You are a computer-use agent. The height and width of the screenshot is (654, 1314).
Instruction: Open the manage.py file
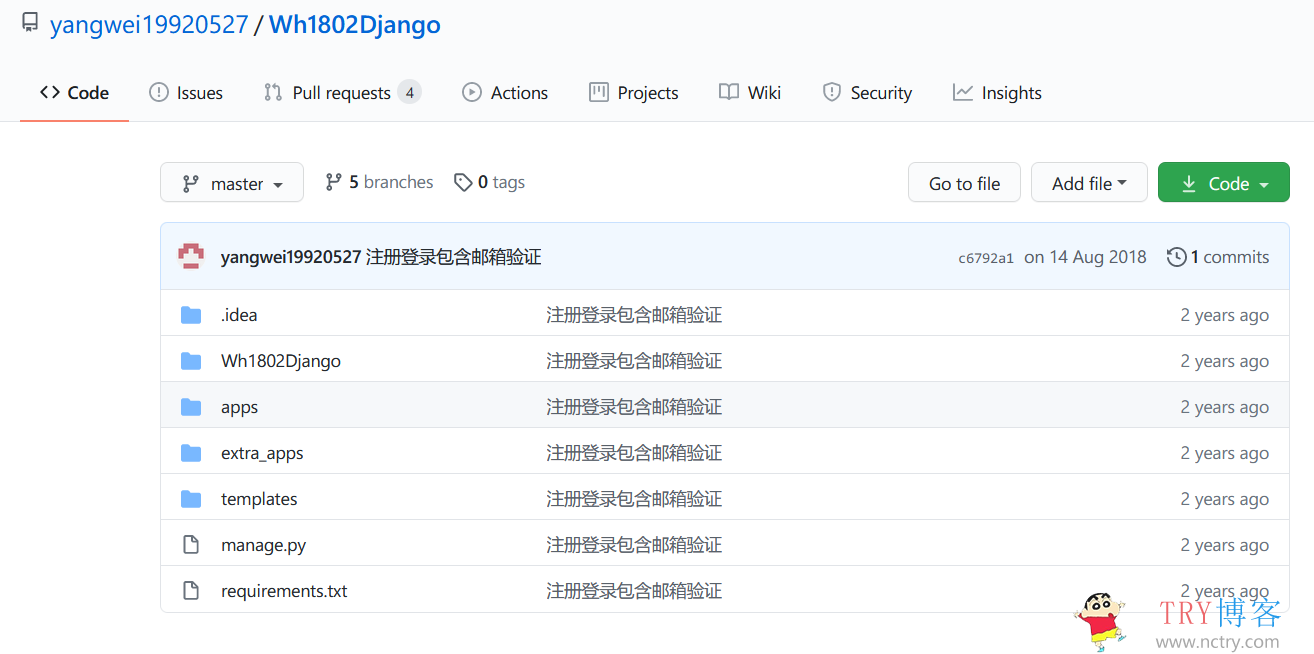pos(263,545)
